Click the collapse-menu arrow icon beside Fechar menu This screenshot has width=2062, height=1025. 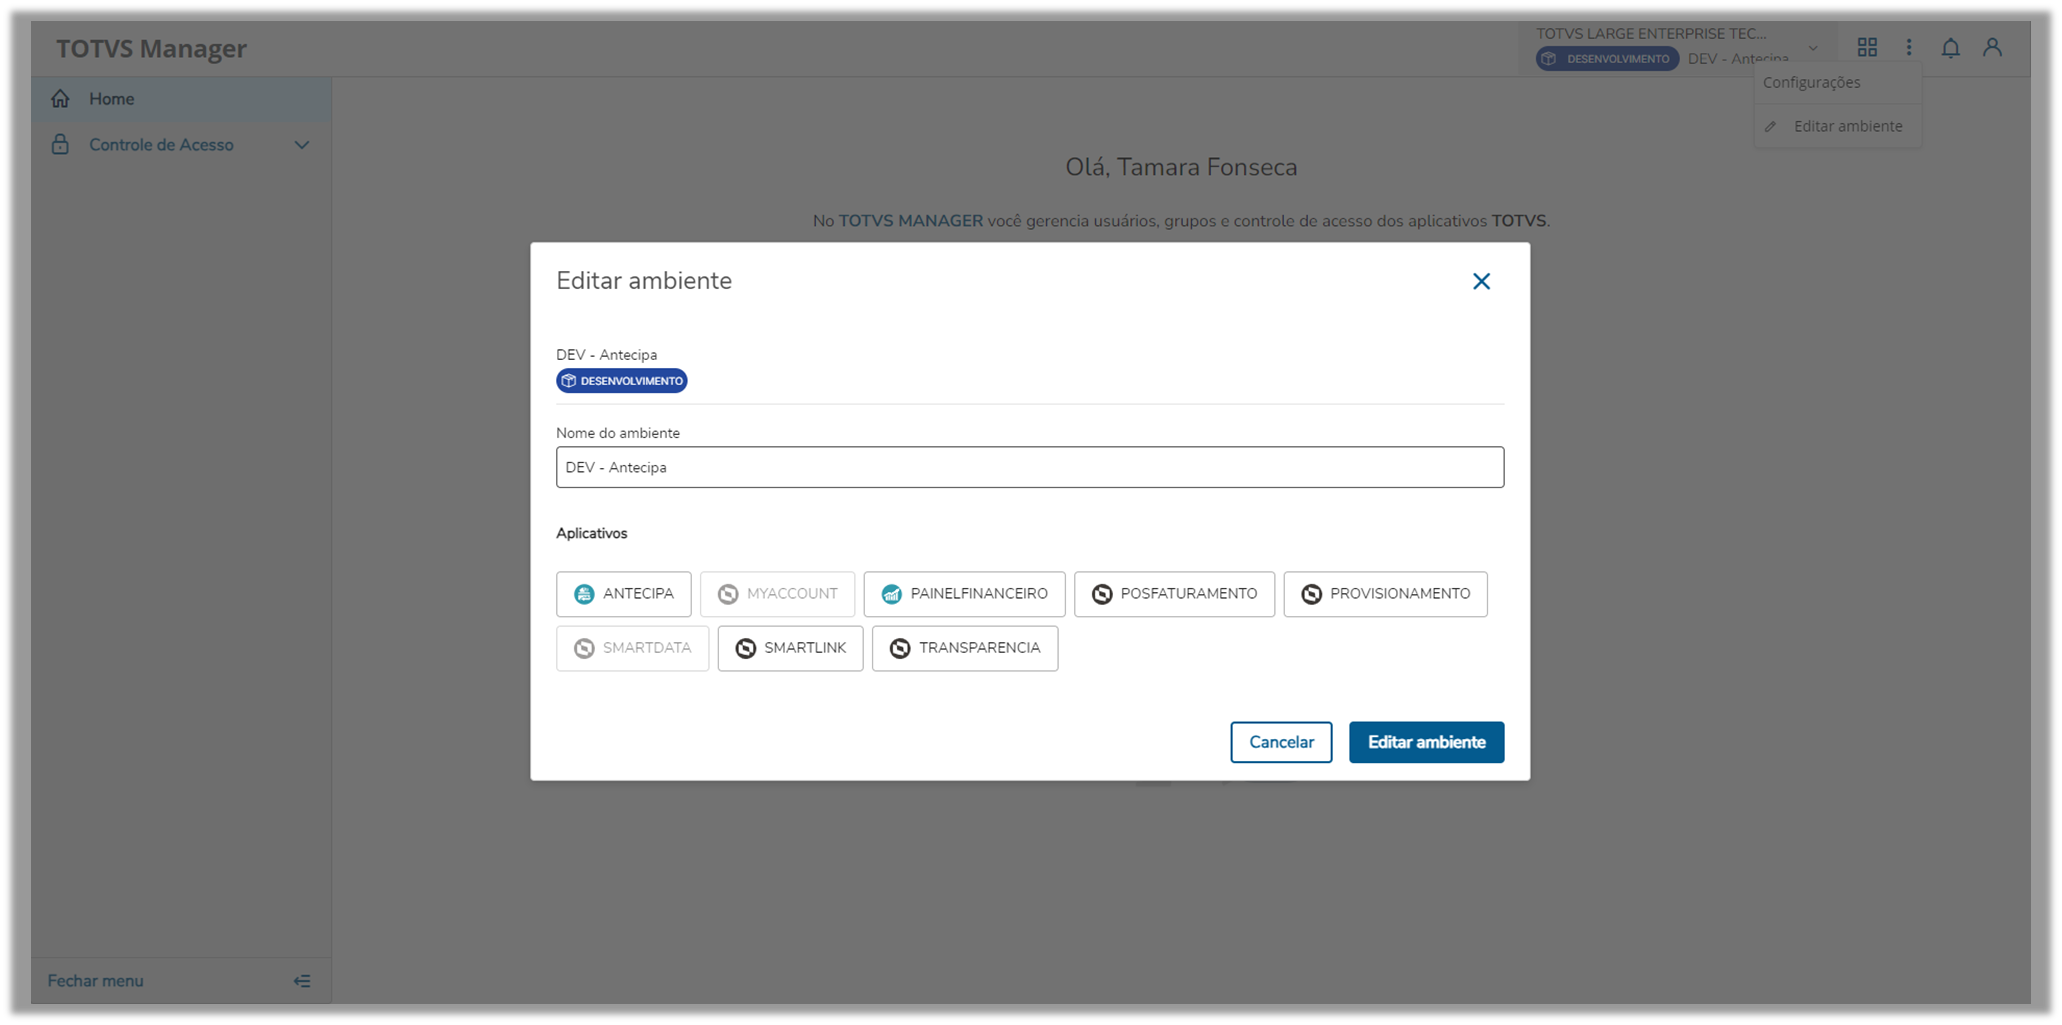click(x=302, y=981)
